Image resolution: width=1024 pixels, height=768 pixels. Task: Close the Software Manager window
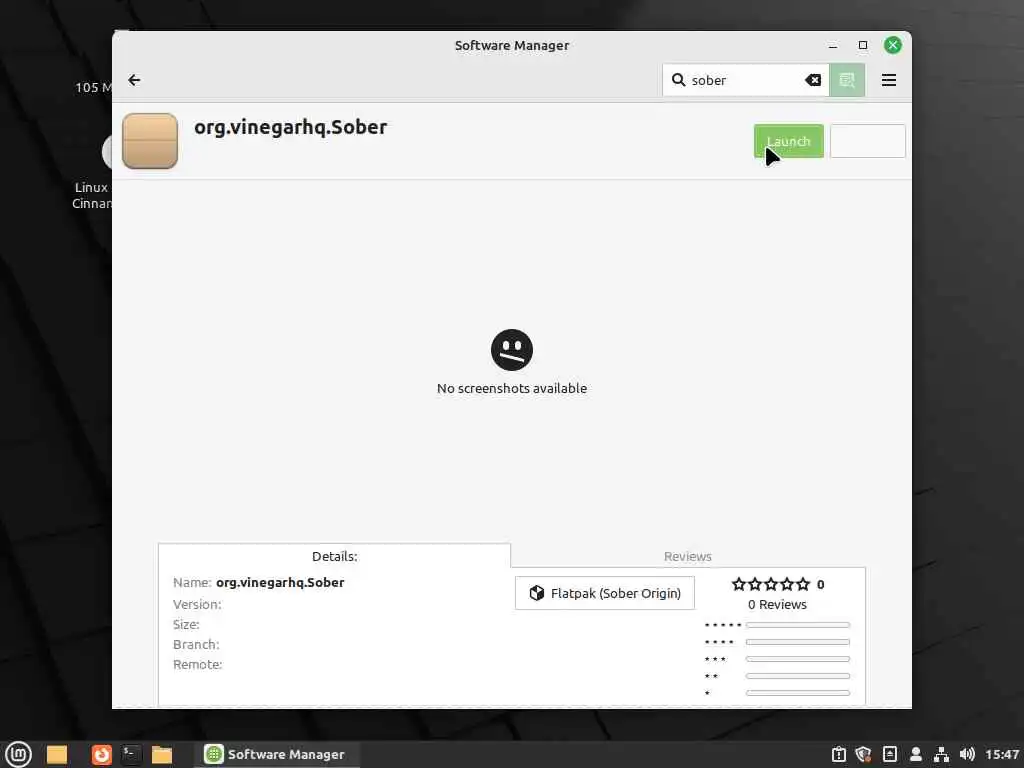893,45
